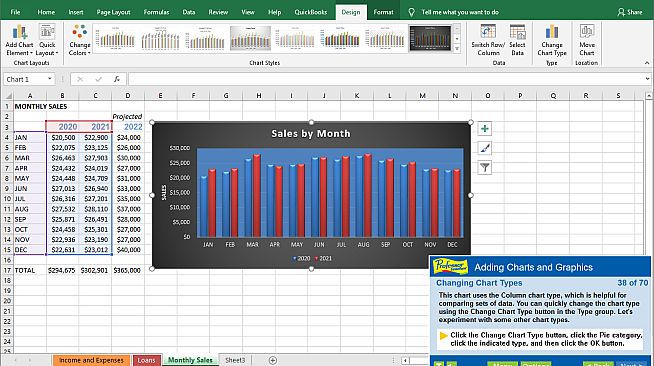The height and width of the screenshot is (366, 654).
Task: Select the gray-background fourth chart style
Action: [251, 38]
